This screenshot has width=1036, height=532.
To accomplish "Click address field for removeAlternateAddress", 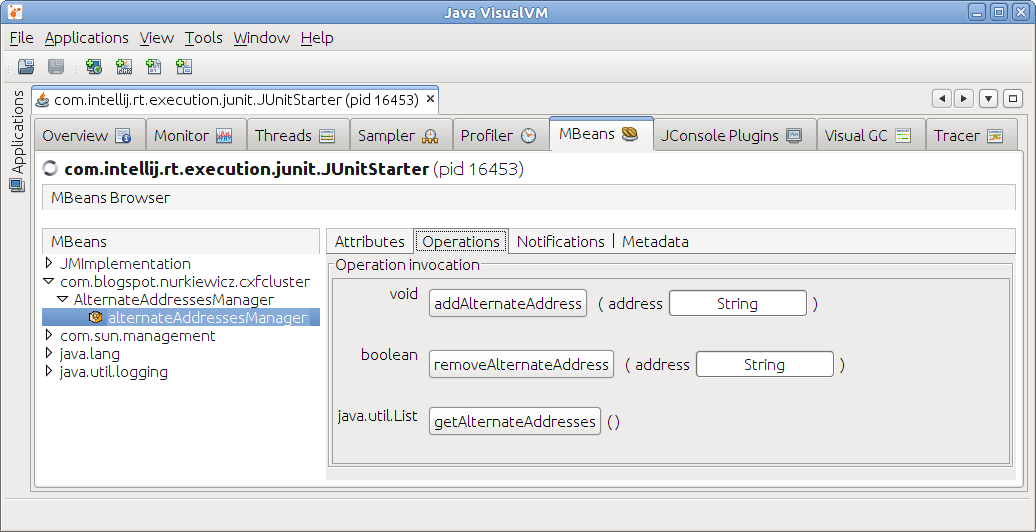I will (x=765, y=365).
